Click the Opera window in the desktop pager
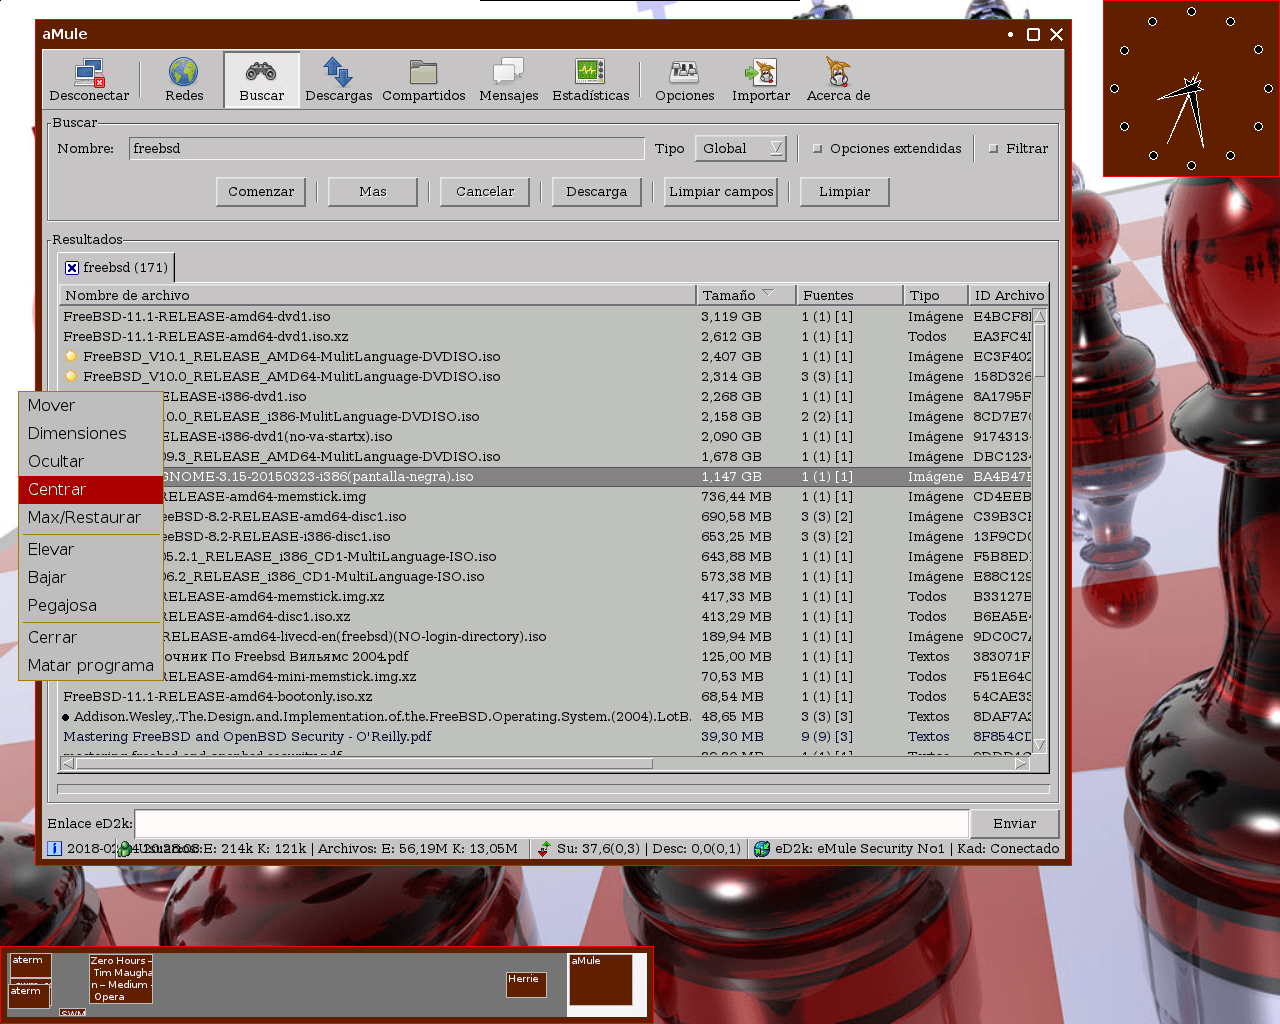This screenshot has height=1024, width=1280. click(x=121, y=979)
